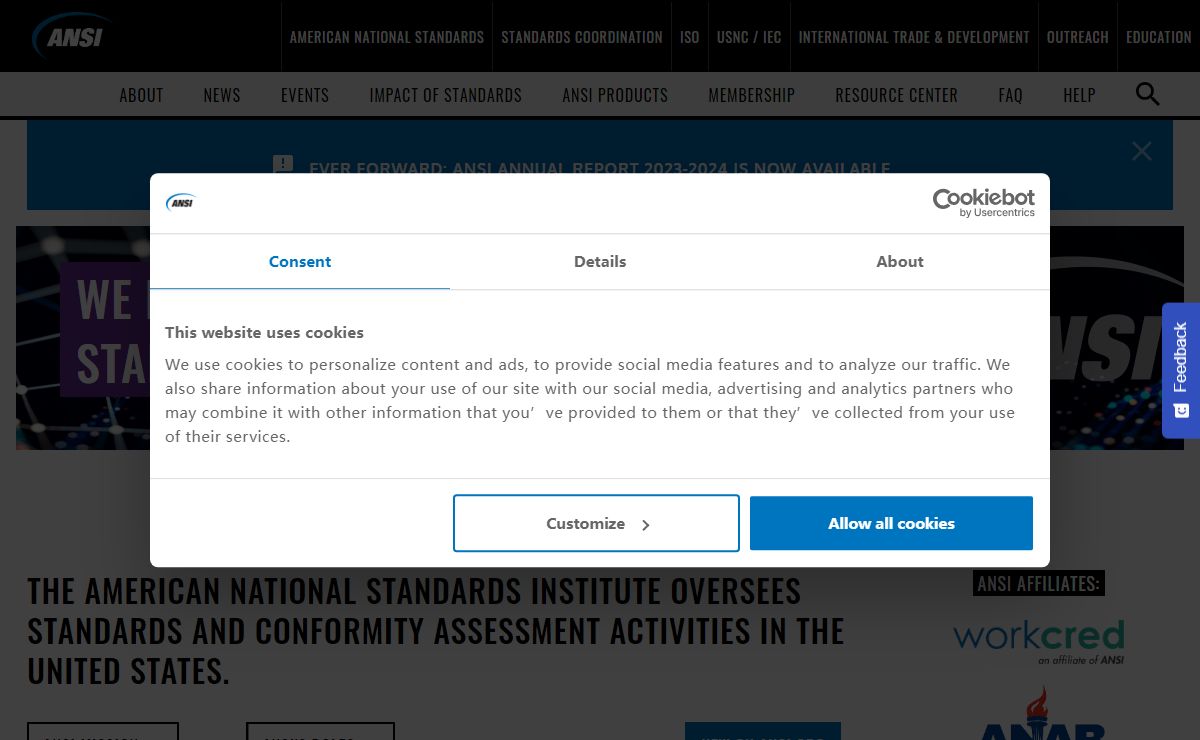The image size is (1200, 740).
Task: Go to the About page
Action: pyautogui.click(x=141, y=95)
